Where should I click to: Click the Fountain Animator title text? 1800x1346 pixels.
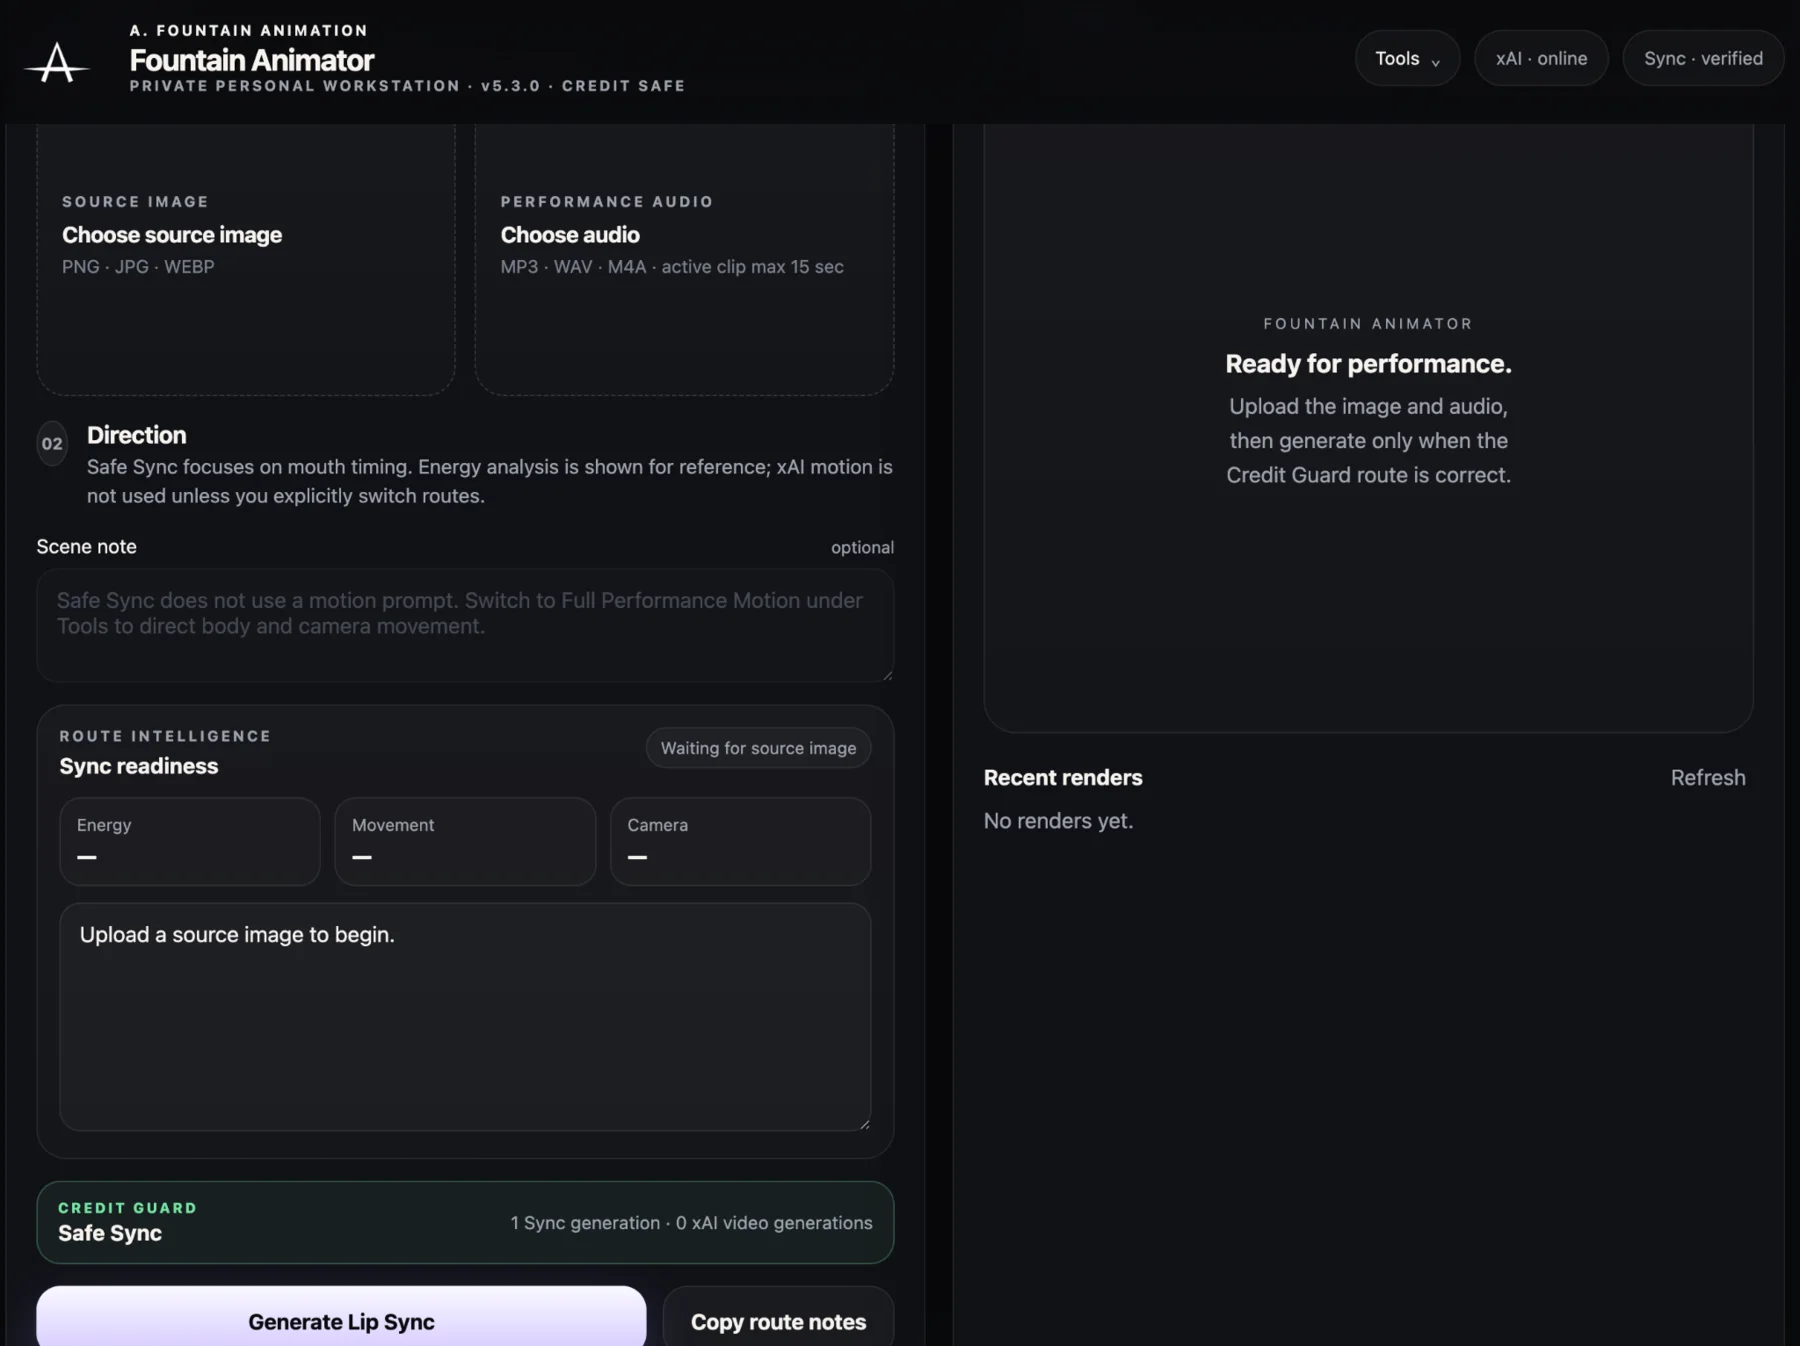(x=252, y=60)
